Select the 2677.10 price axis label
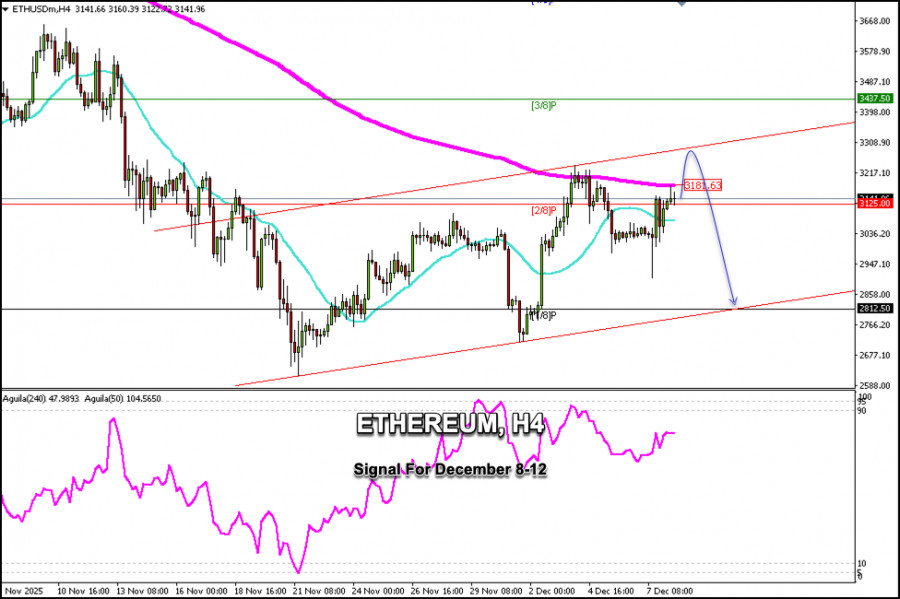 point(875,355)
